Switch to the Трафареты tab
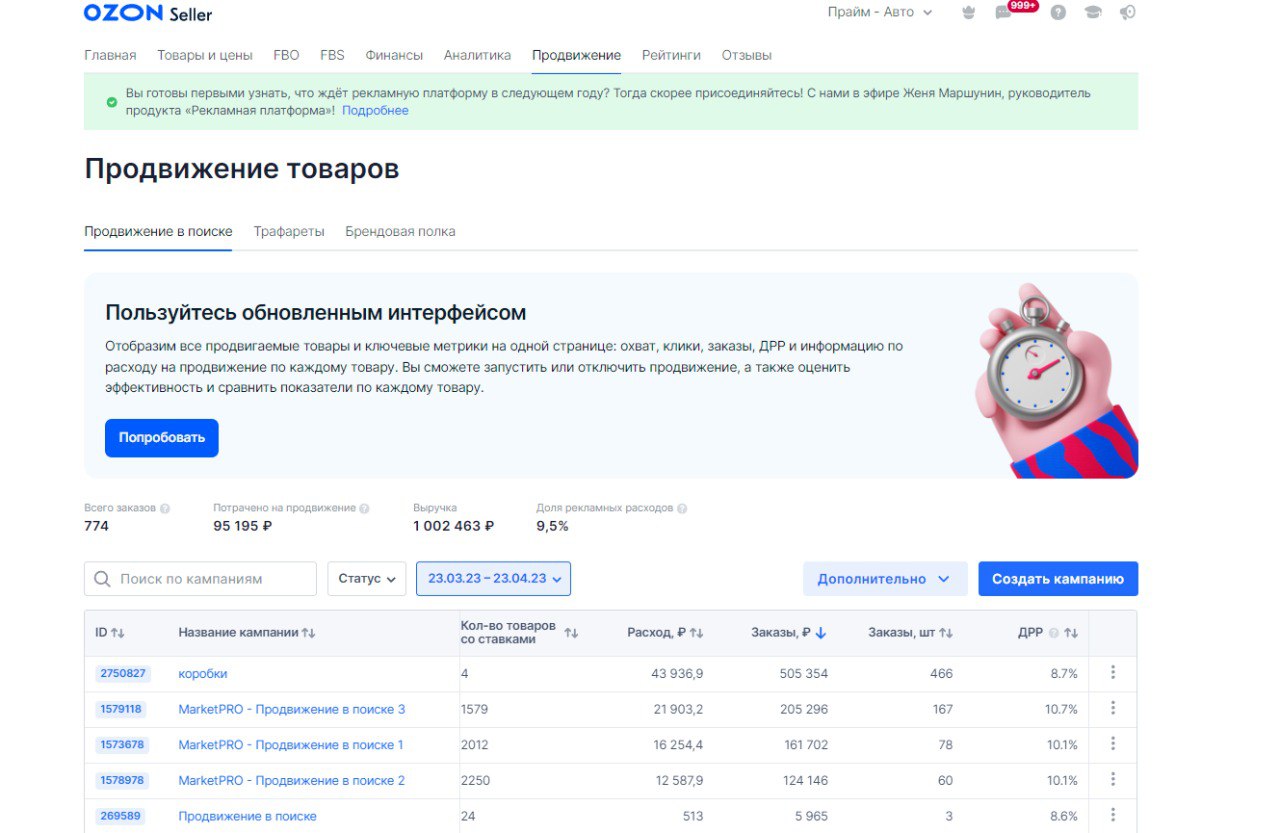The width and height of the screenshot is (1280, 833). [x=289, y=231]
